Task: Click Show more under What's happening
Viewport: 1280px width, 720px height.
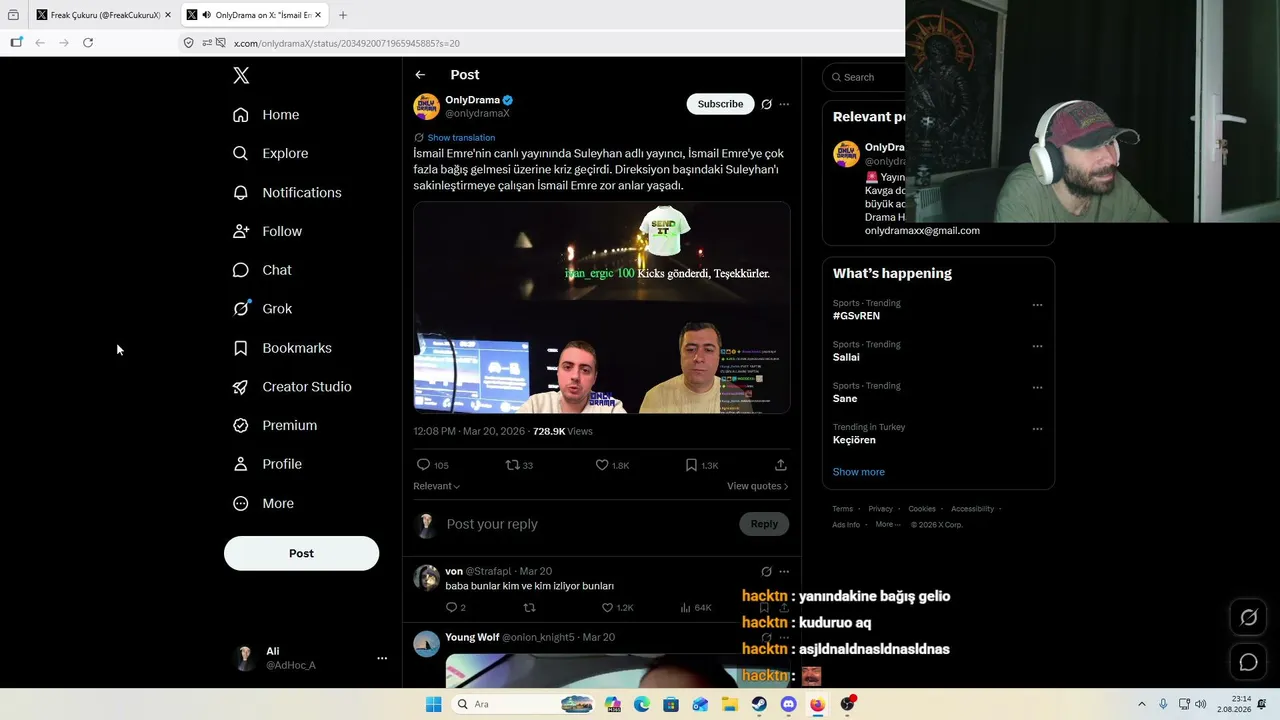Action: point(858,472)
